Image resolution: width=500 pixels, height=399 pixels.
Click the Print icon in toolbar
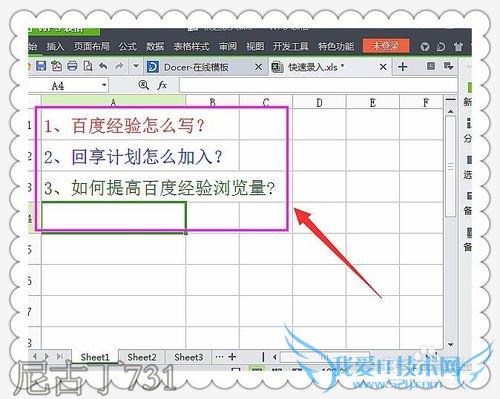coord(72,66)
